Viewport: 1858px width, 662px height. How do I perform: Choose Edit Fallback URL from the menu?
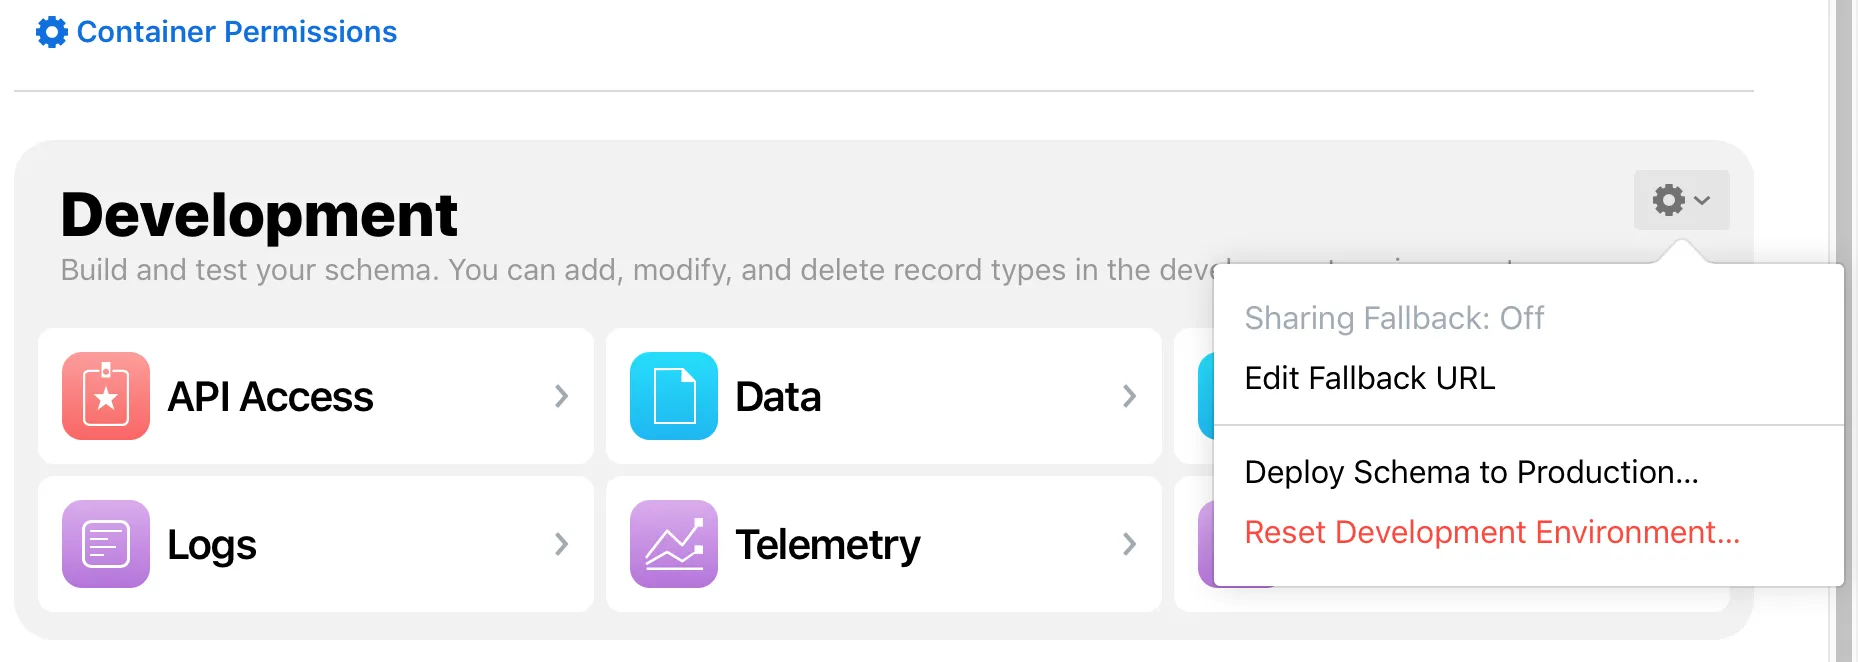click(1369, 378)
